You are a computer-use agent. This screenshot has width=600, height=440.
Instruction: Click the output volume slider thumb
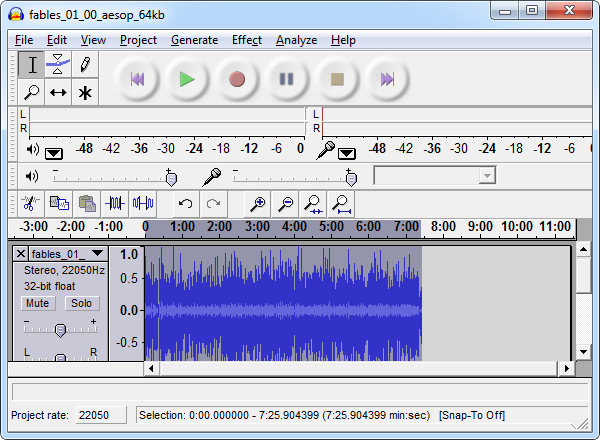(171, 179)
